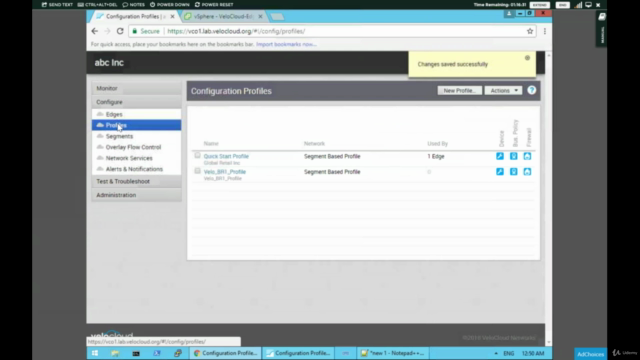This screenshot has height=360, width=640.
Task: Open Windows Start button
Action: coord(95,353)
